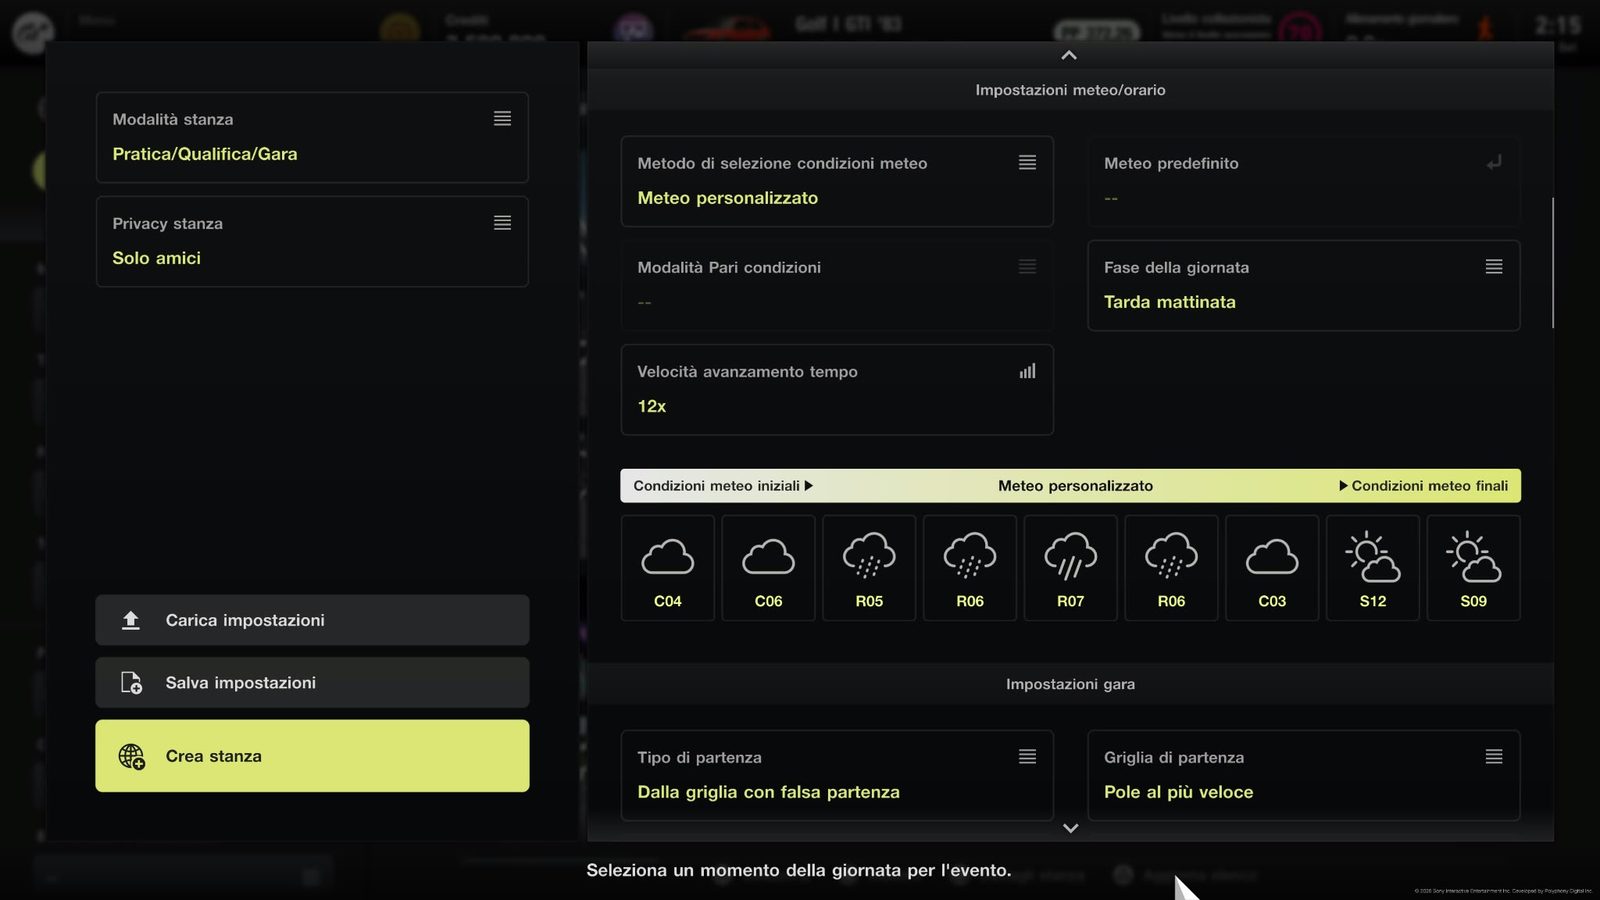This screenshot has width=1600, height=900.
Task: Click the Carica impostazioni upload icon
Action: [x=131, y=620]
